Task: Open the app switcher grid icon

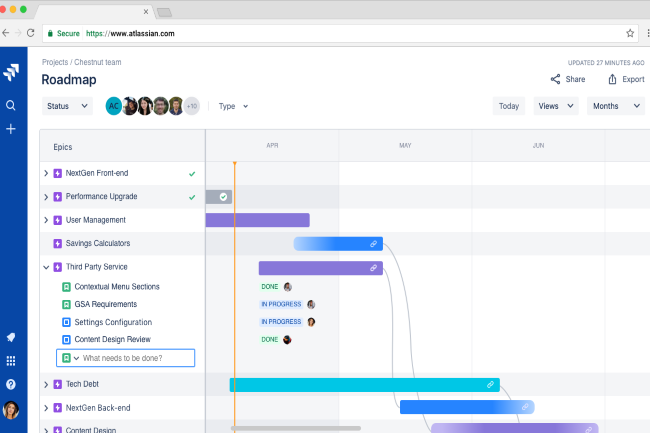Action: [11, 361]
